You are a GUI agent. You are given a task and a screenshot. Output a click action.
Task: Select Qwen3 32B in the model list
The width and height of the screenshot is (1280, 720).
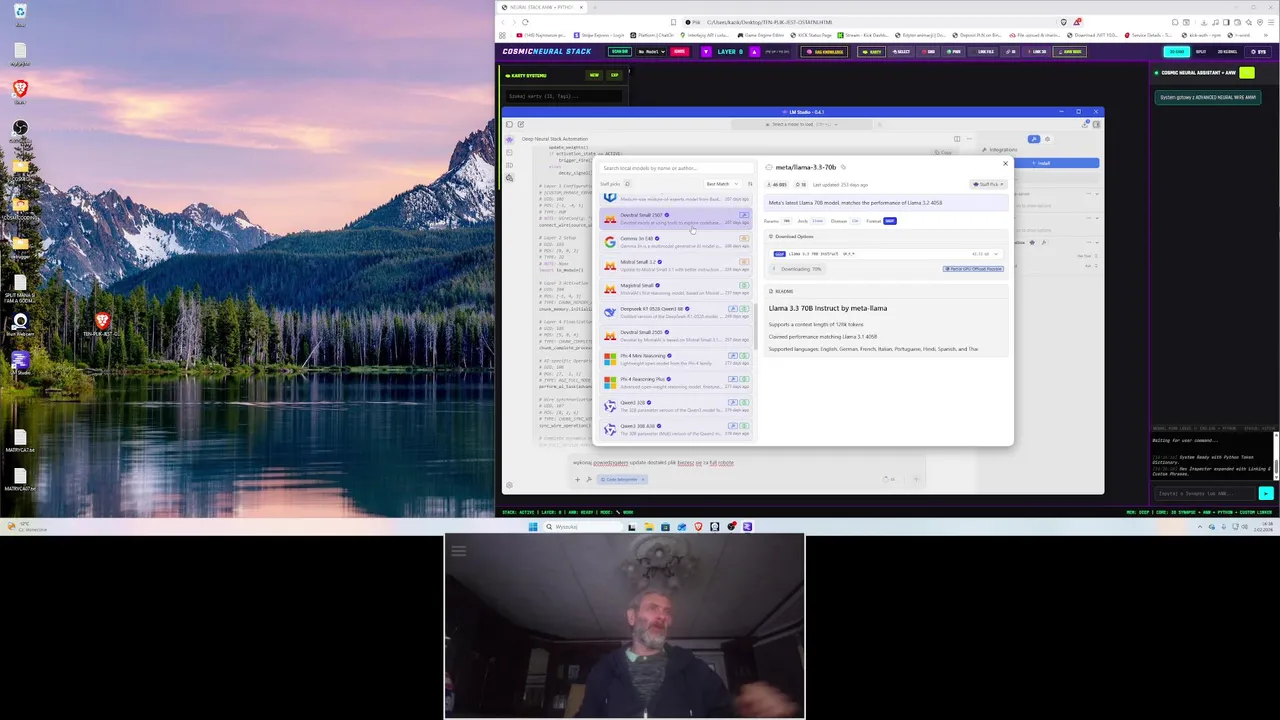[676, 406]
